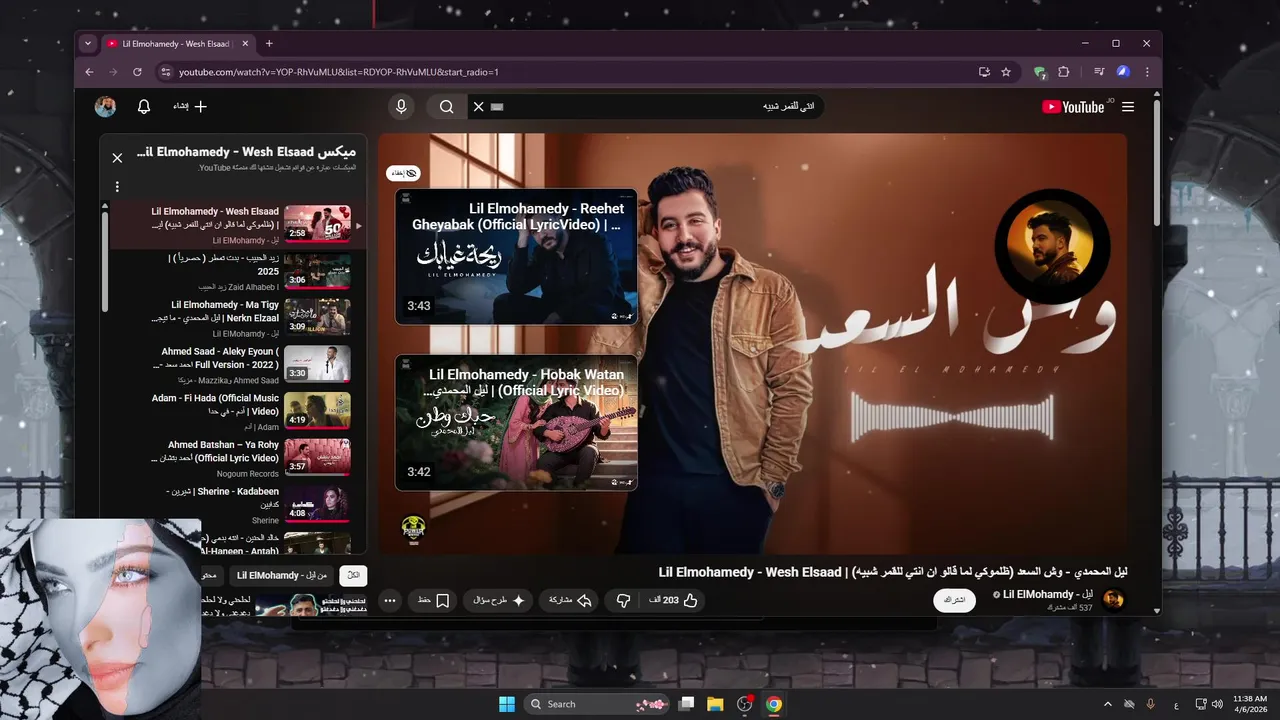Open volume control in system tray
The width and height of the screenshot is (1280, 720).
click(1219, 704)
